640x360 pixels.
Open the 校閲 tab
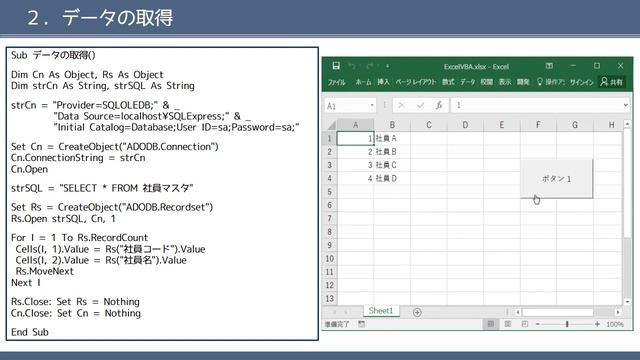487,82
